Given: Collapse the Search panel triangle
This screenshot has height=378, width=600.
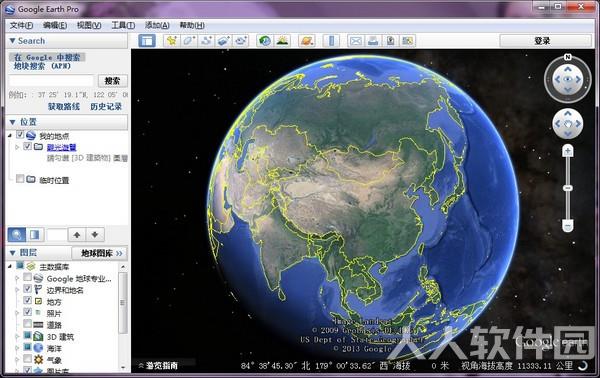Looking at the screenshot, I should (12, 41).
